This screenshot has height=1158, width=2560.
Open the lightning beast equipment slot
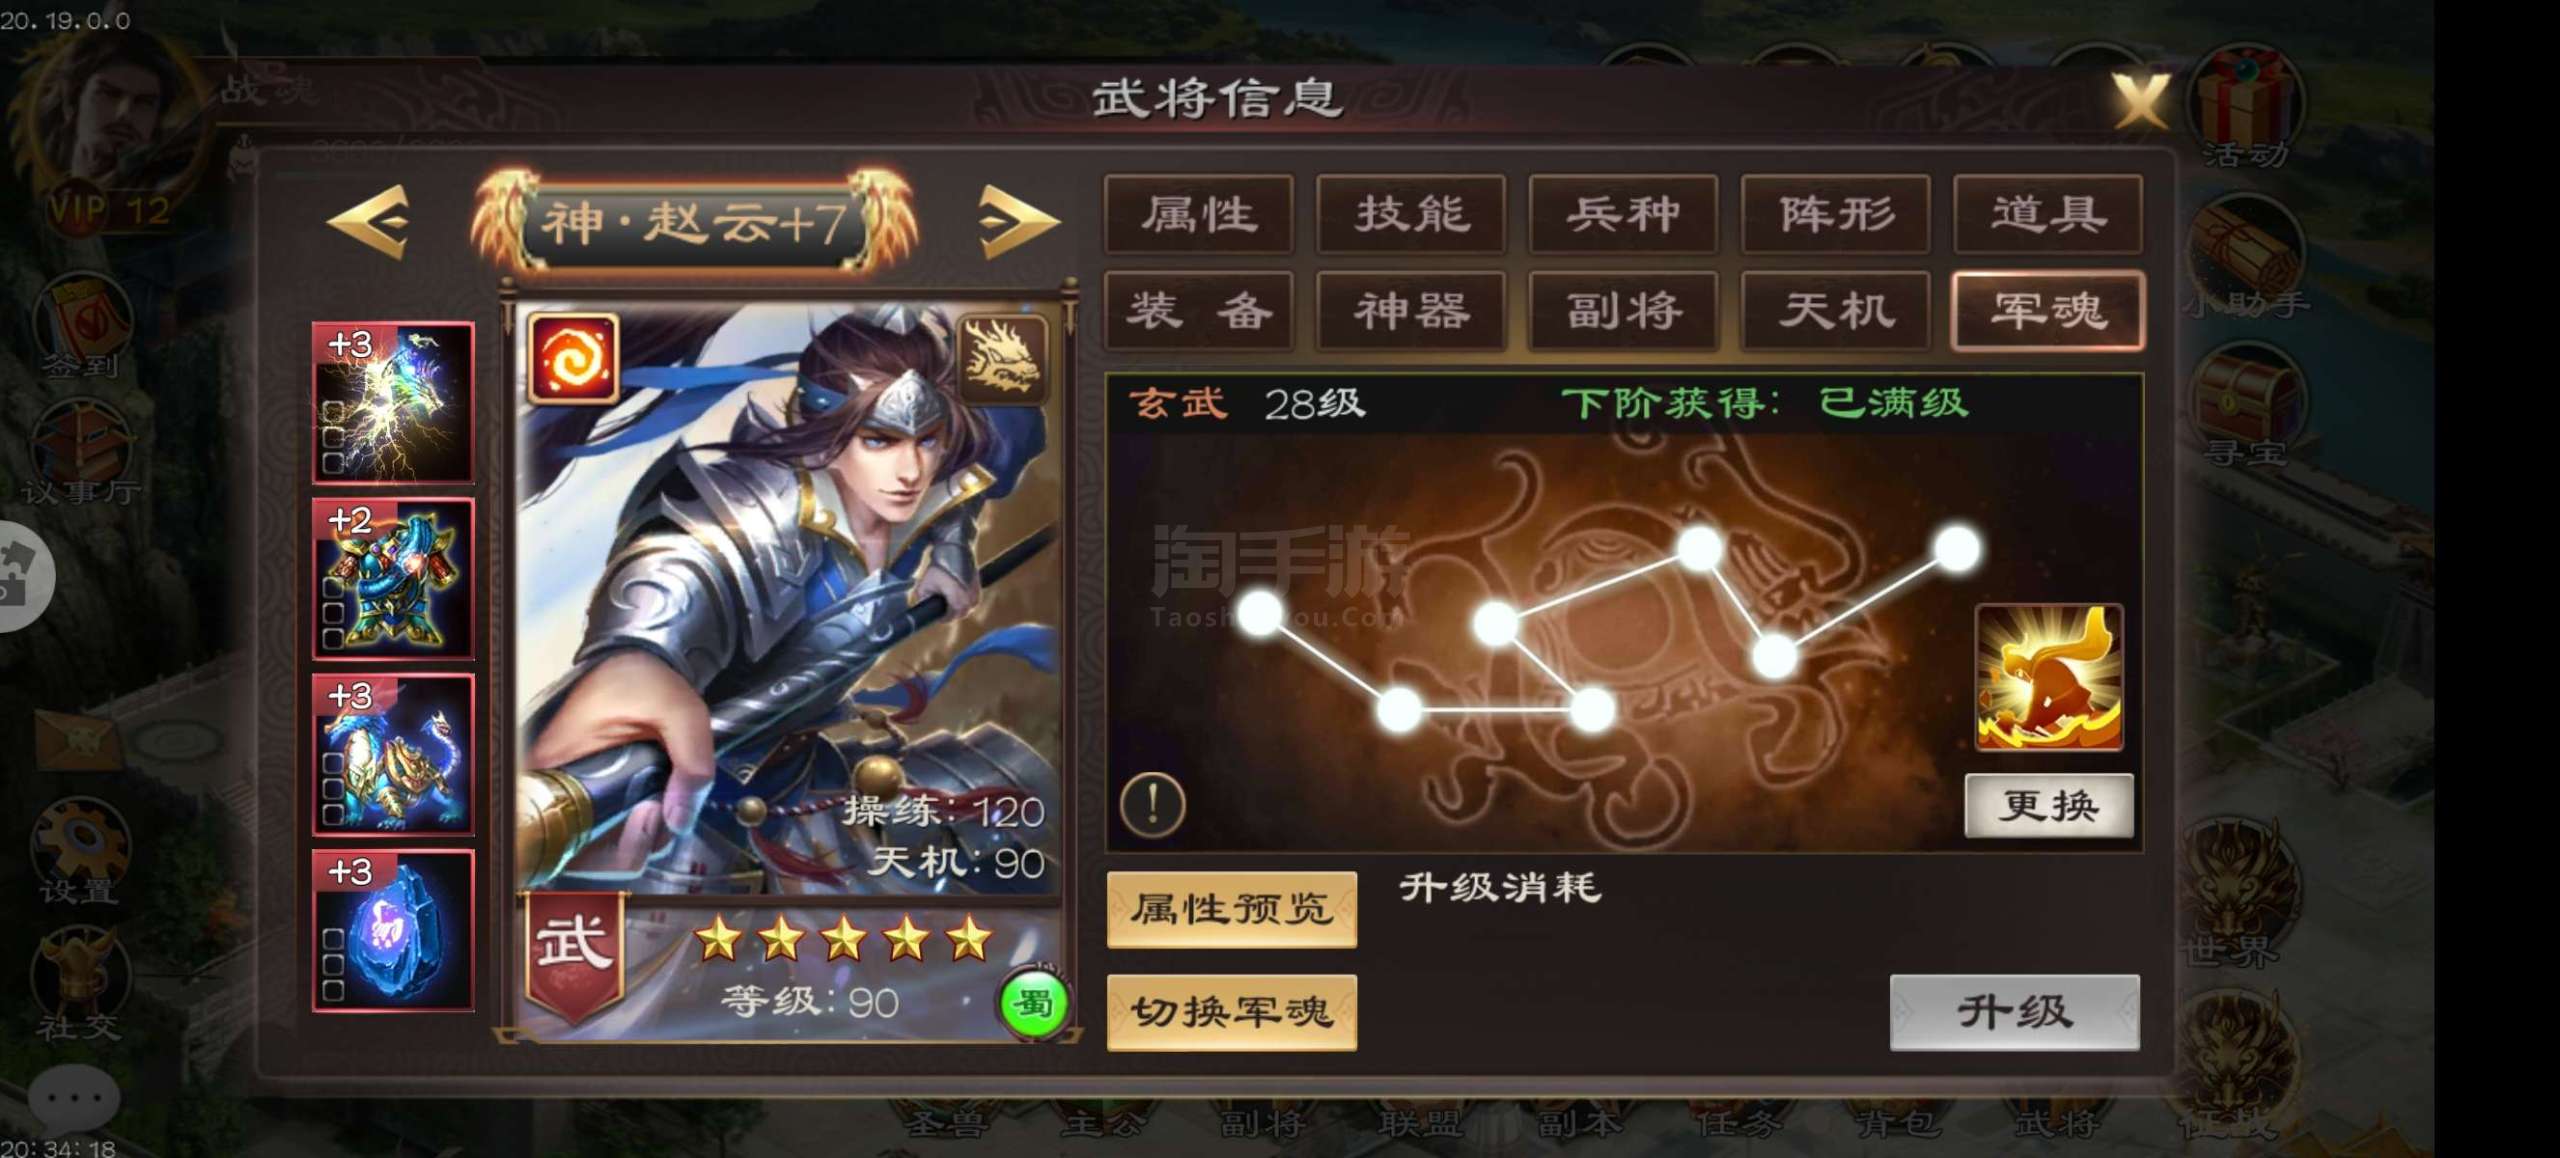tap(393, 403)
